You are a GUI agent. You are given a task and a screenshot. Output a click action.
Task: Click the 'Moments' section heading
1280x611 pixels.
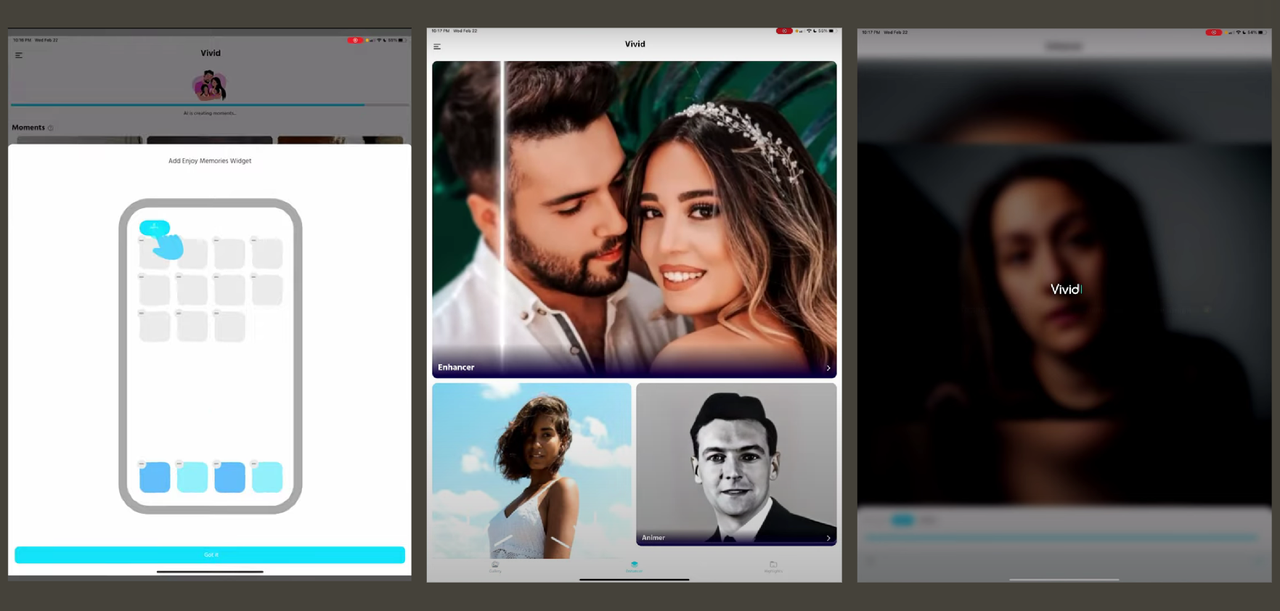click(28, 128)
